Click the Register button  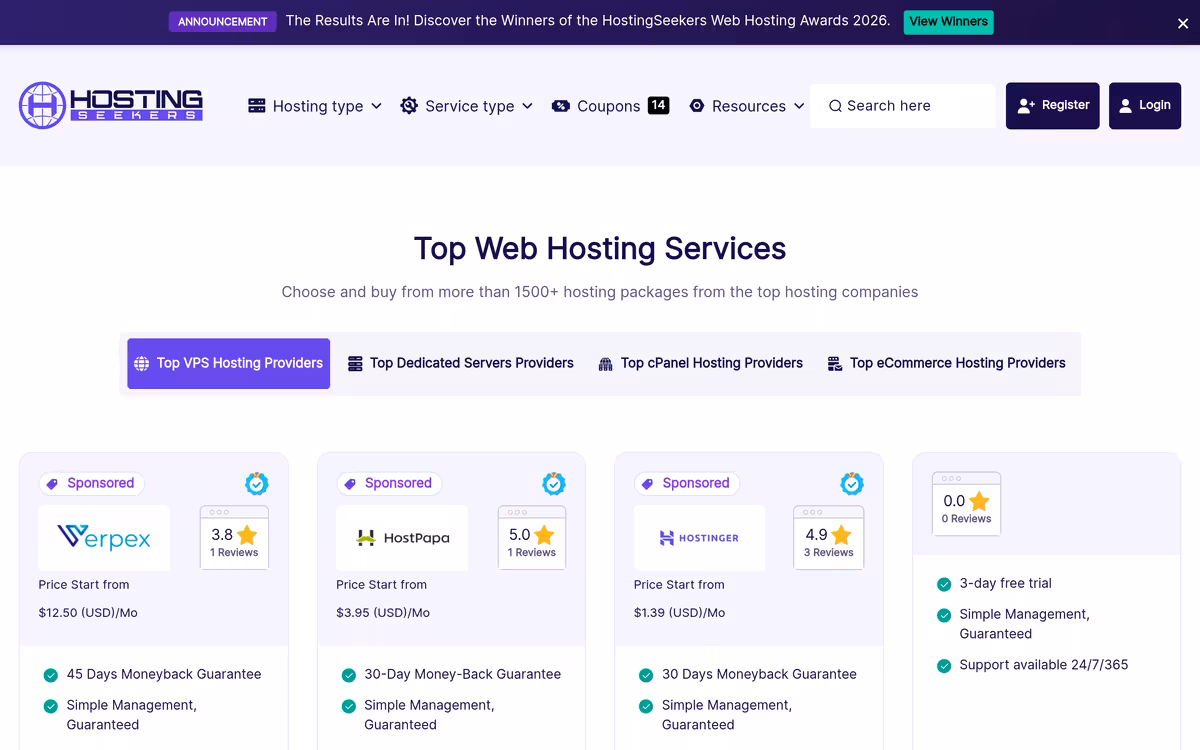click(1053, 105)
